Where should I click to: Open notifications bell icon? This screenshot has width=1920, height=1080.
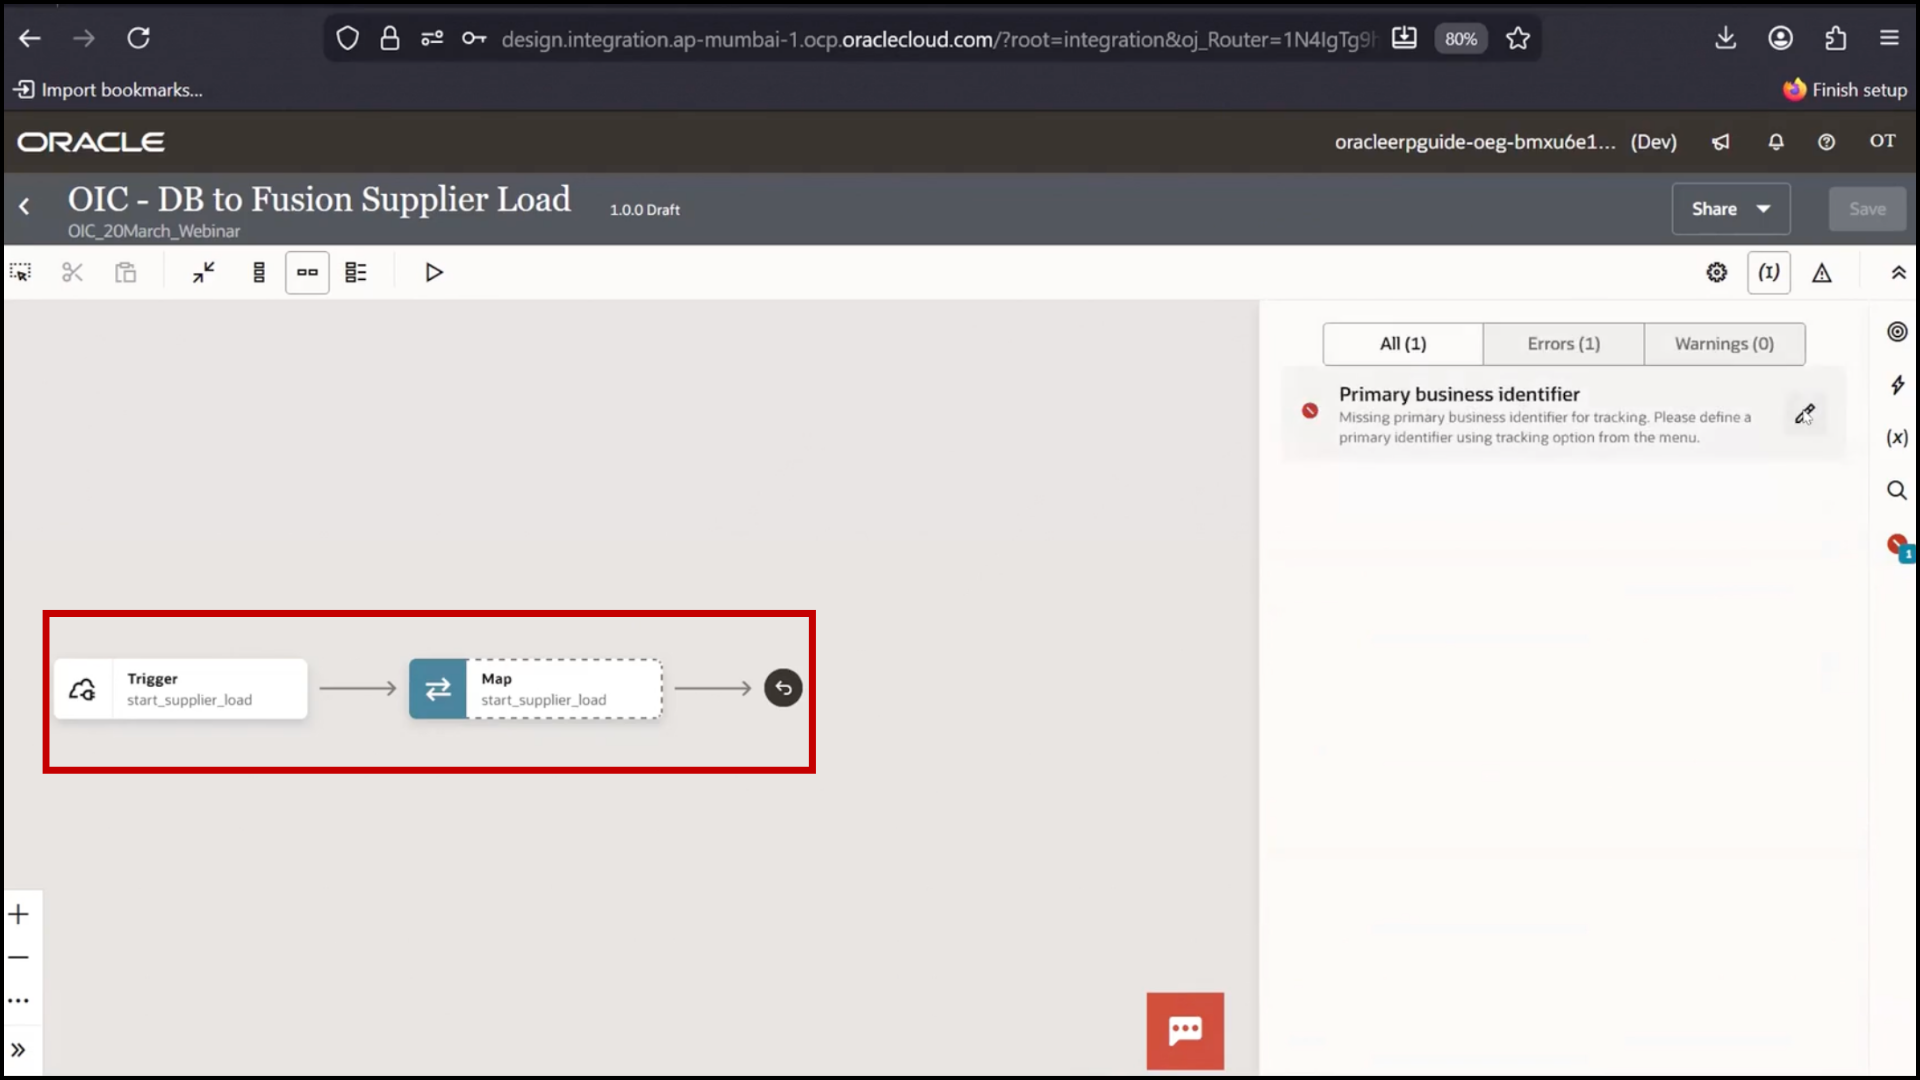pyautogui.click(x=1776, y=142)
